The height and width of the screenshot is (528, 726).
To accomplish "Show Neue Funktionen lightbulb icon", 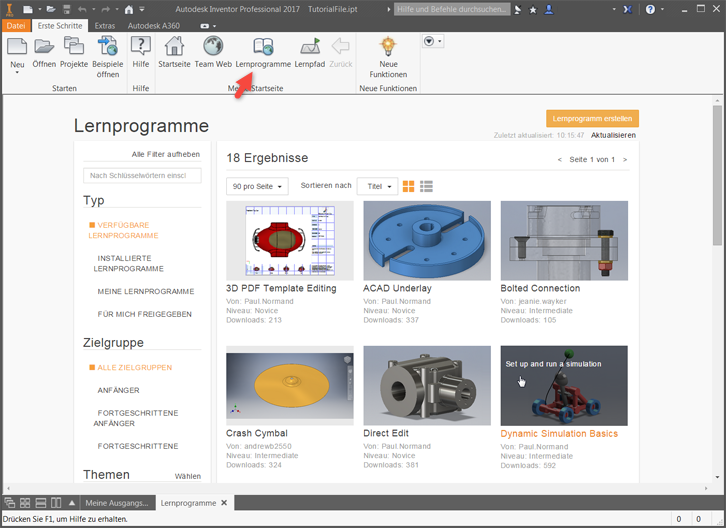I will click(388, 46).
